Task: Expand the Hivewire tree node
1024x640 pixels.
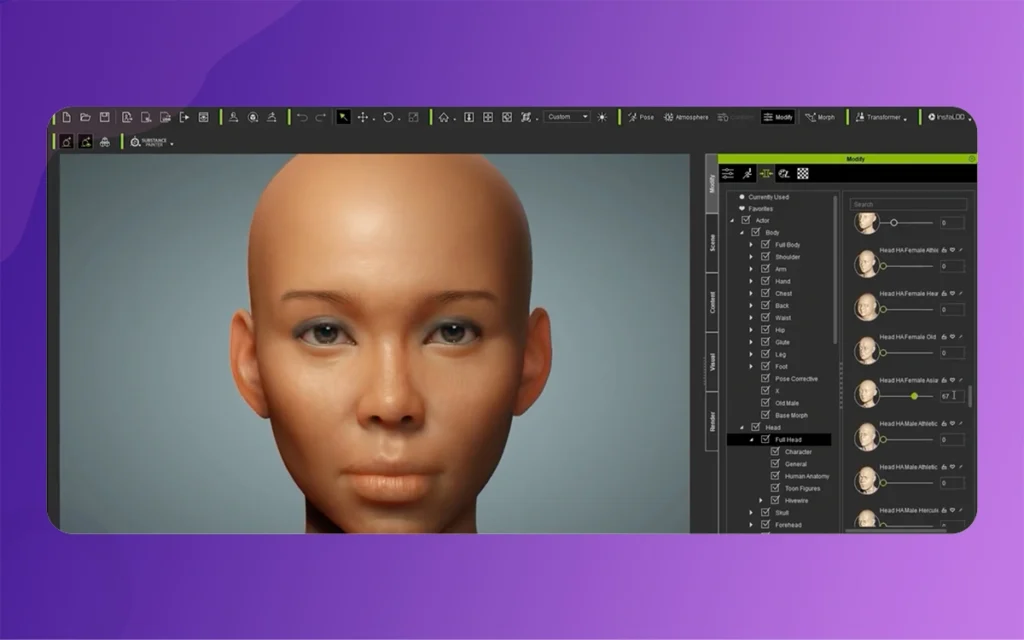Action: click(761, 500)
